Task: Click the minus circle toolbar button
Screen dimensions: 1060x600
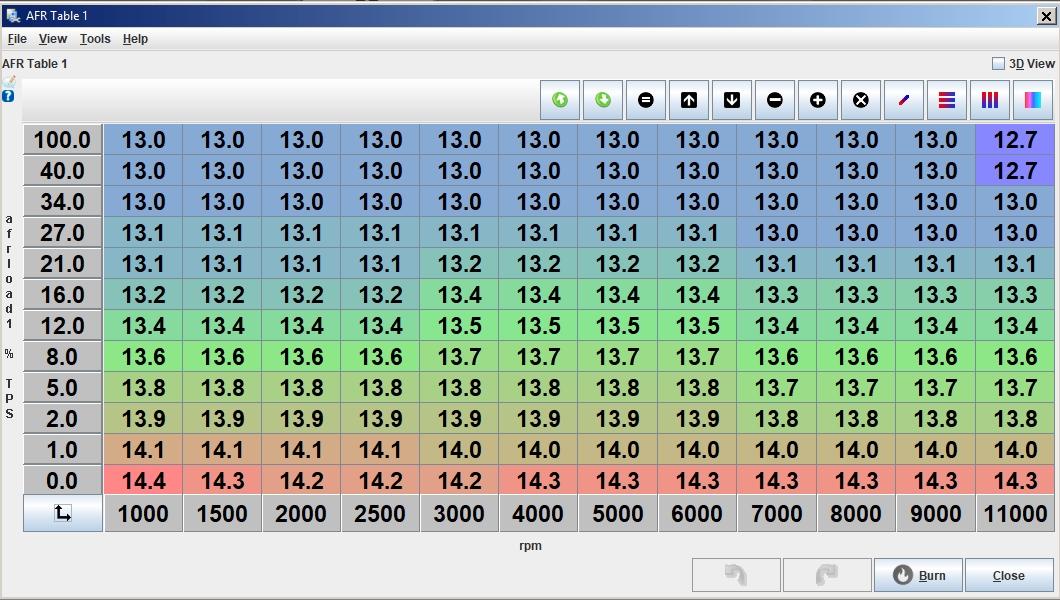Action: click(x=775, y=100)
